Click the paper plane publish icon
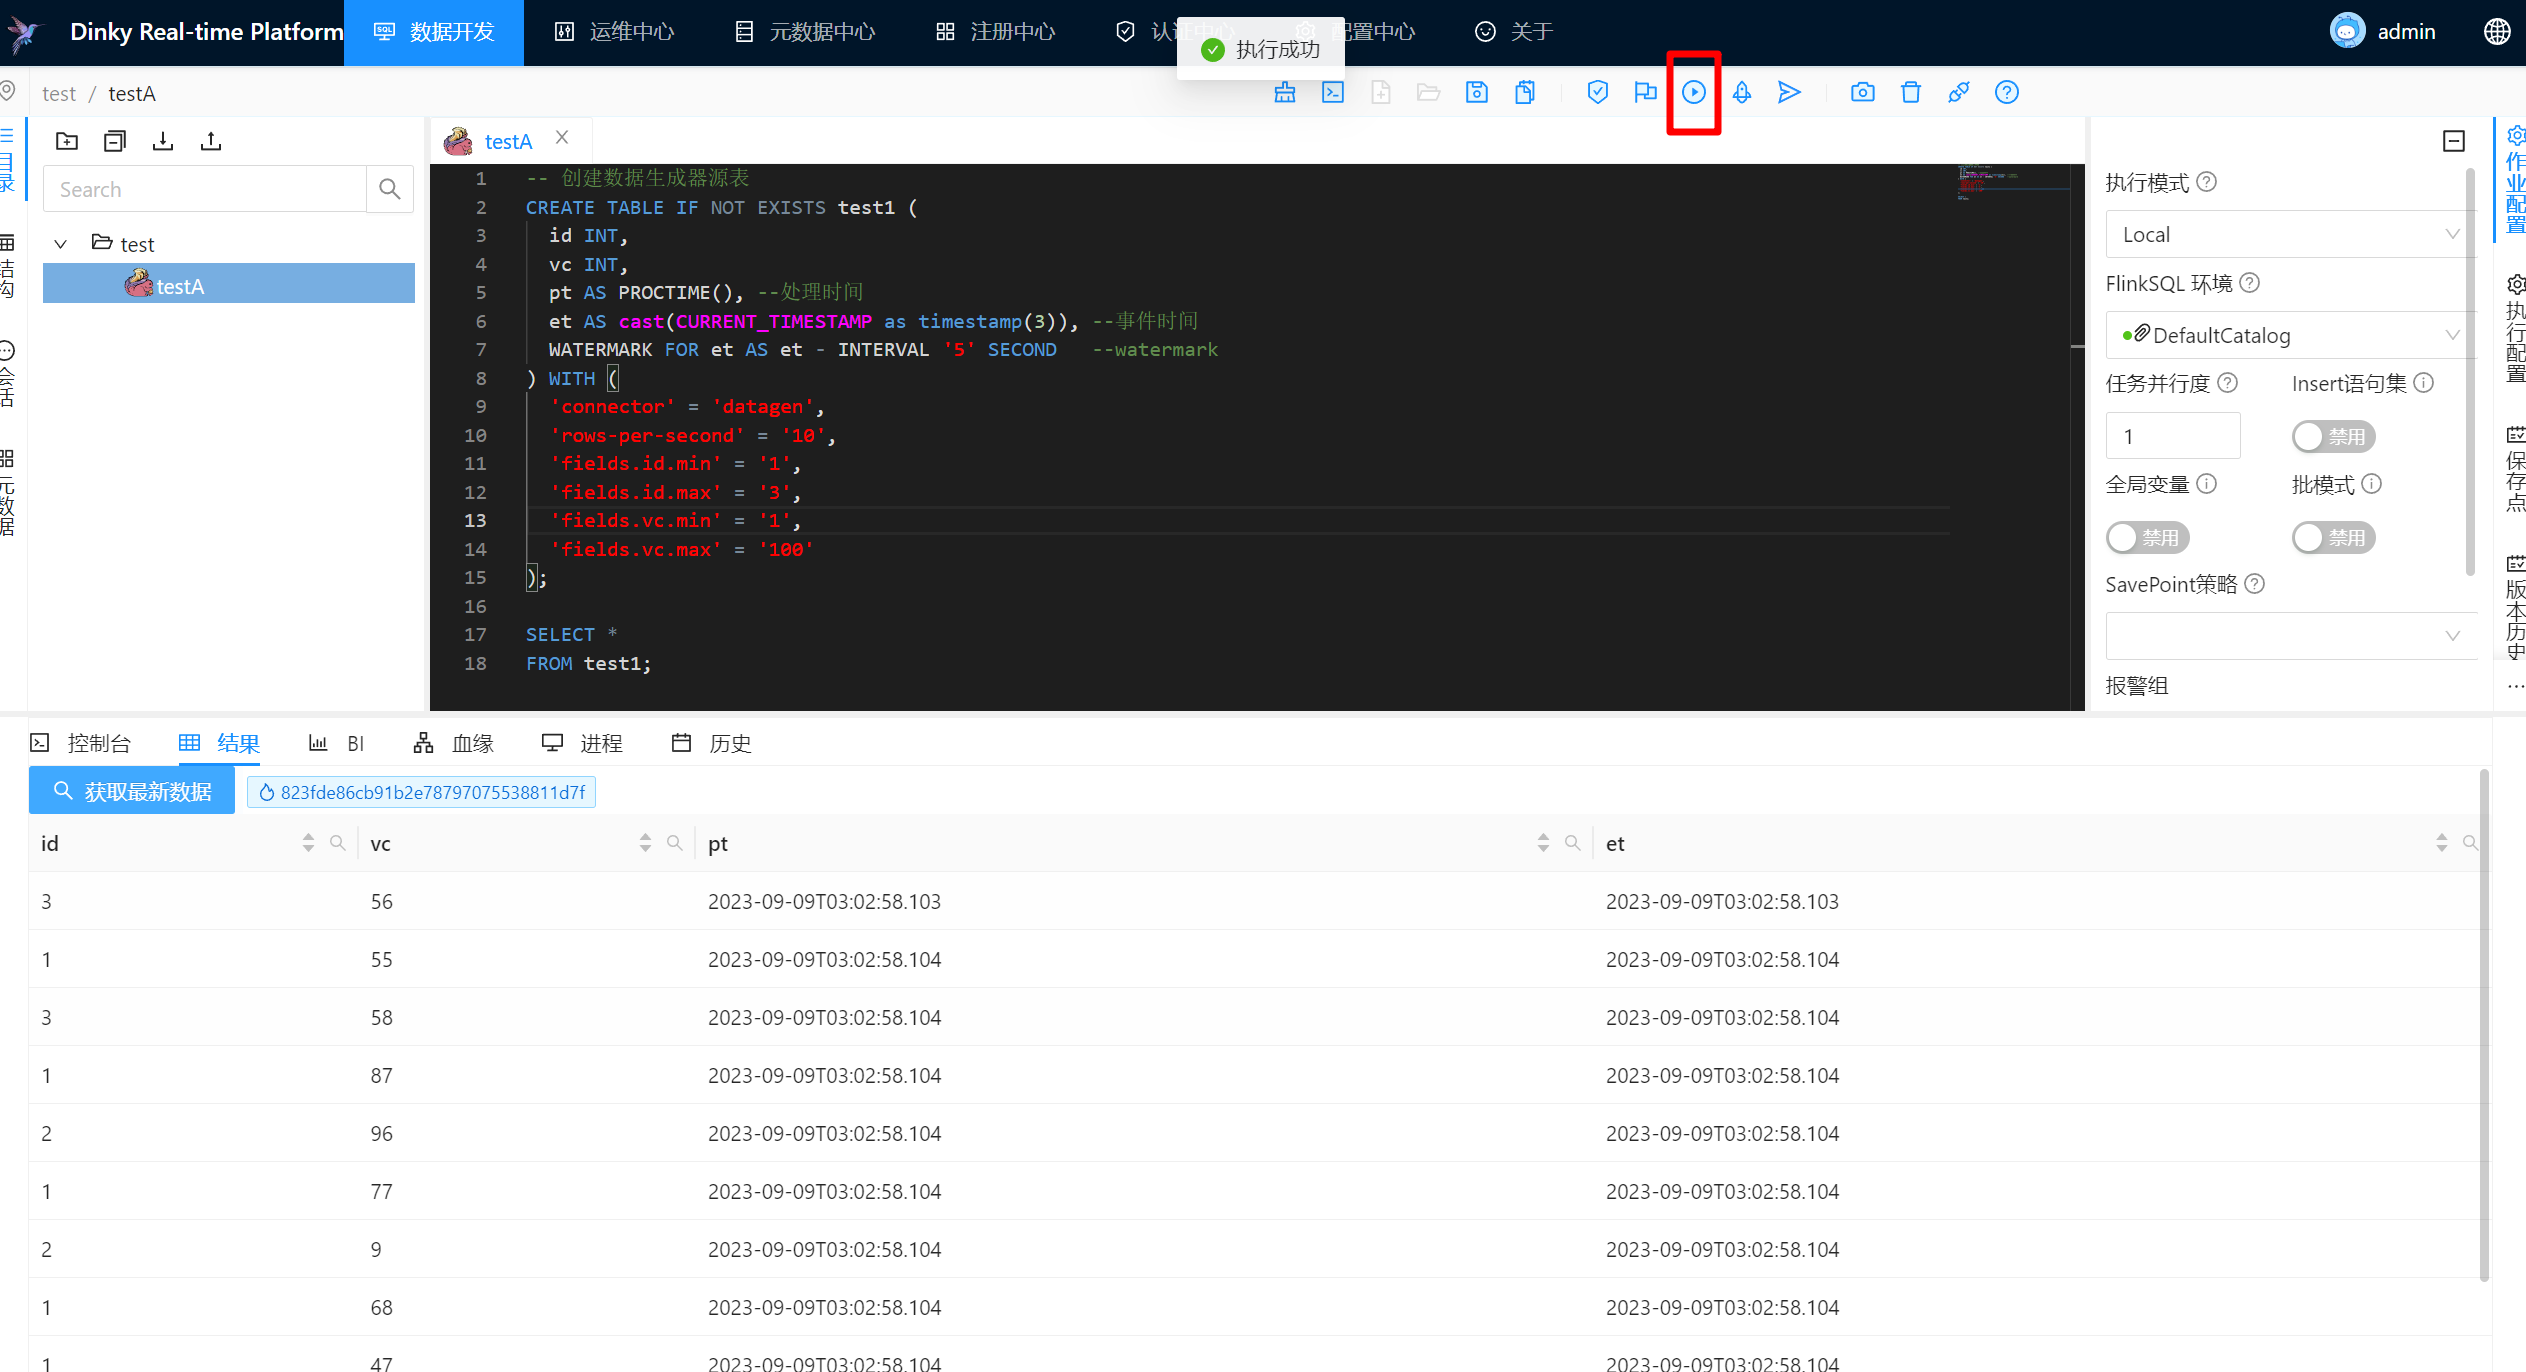Image resolution: width=2526 pixels, height=1372 pixels. click(1790, 93)
